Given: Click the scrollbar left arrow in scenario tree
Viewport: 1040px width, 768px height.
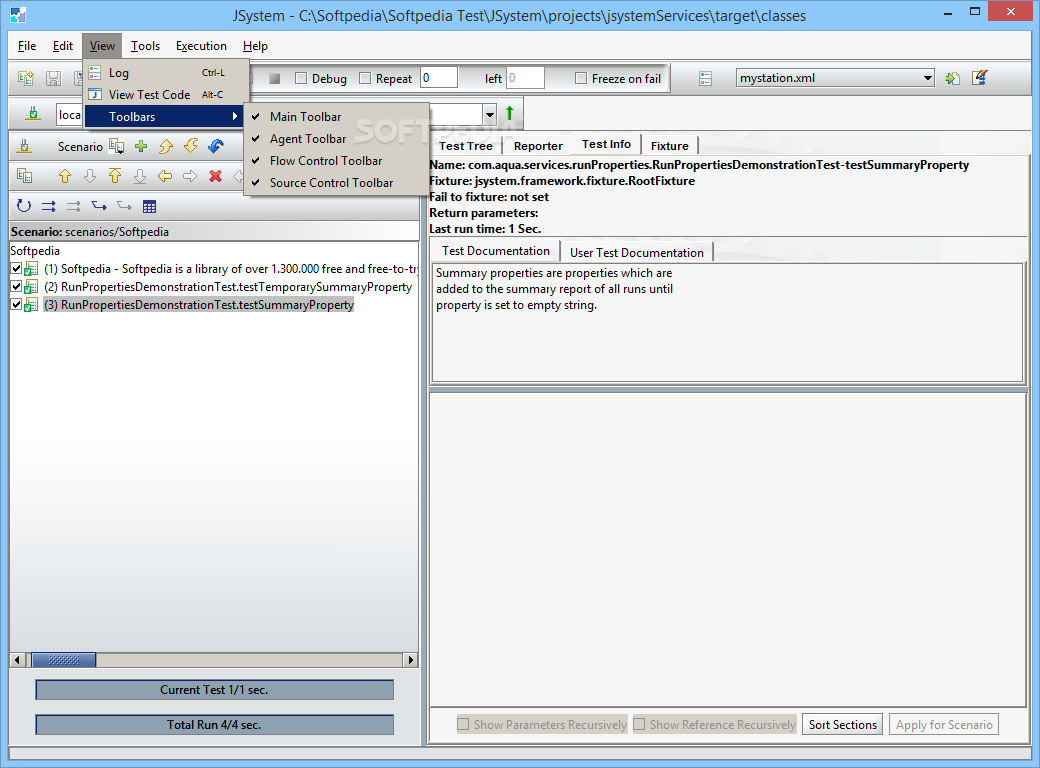Looking at the screenshot, I should [17, 660].
